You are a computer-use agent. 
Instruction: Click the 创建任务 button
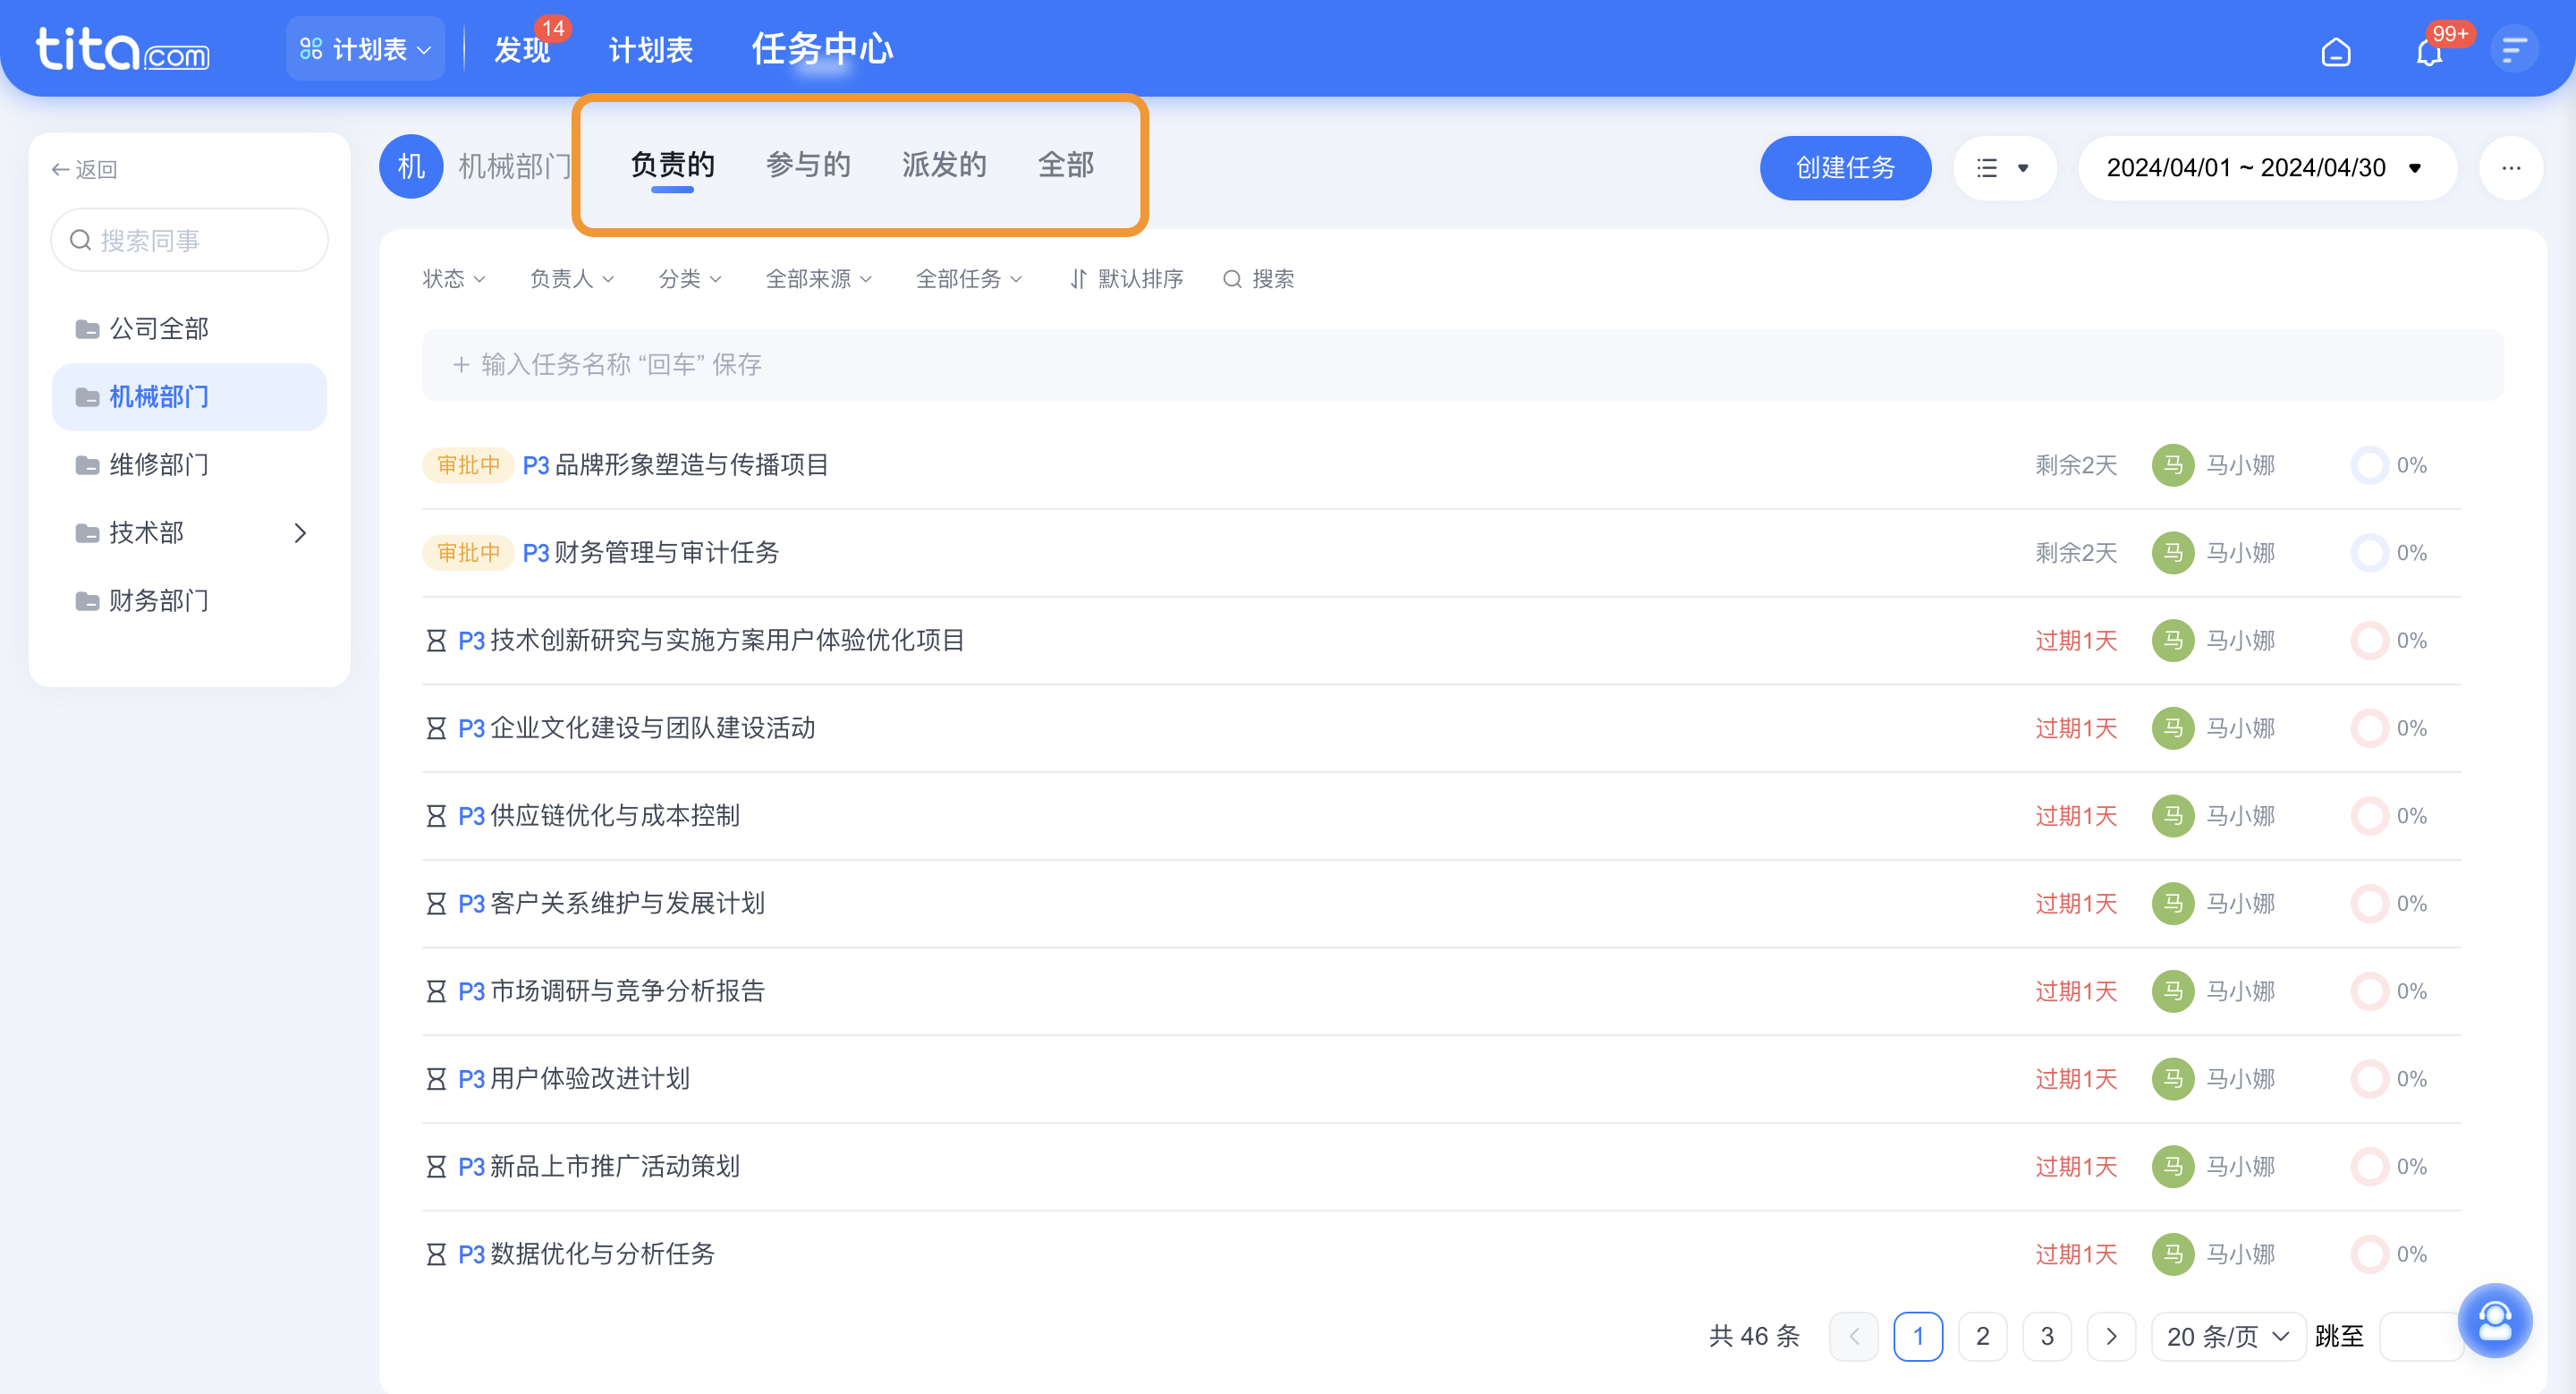pyautogui.click(x=1845, y=168)
